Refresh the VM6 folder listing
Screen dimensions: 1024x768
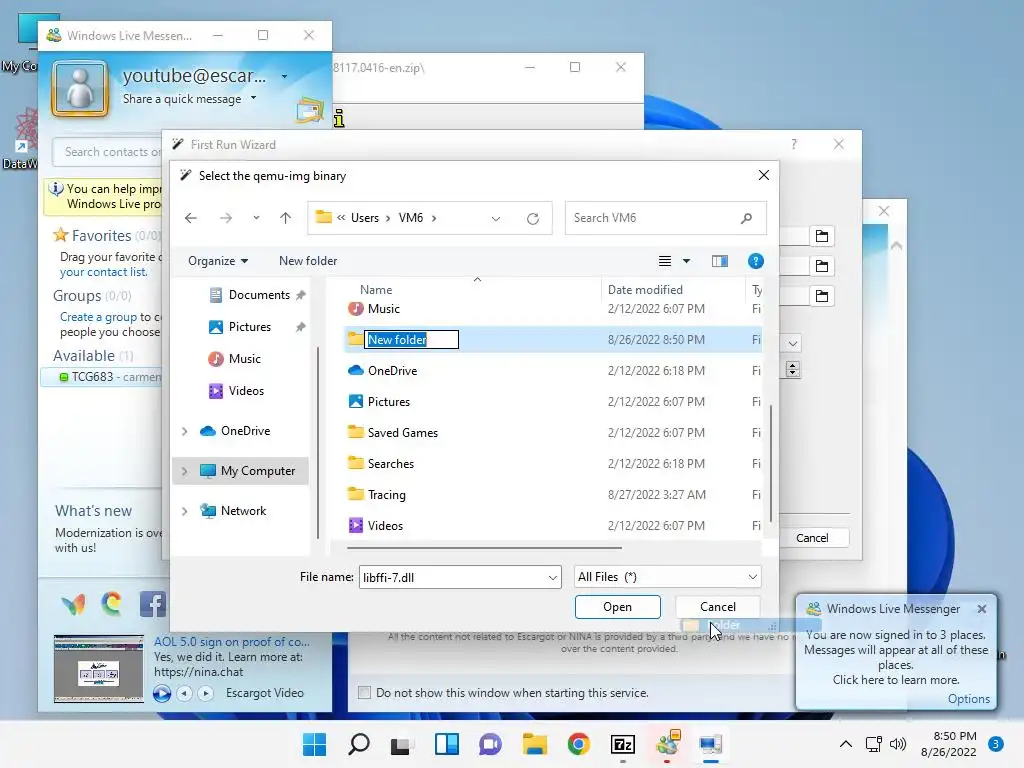click(x=533, y=219)
